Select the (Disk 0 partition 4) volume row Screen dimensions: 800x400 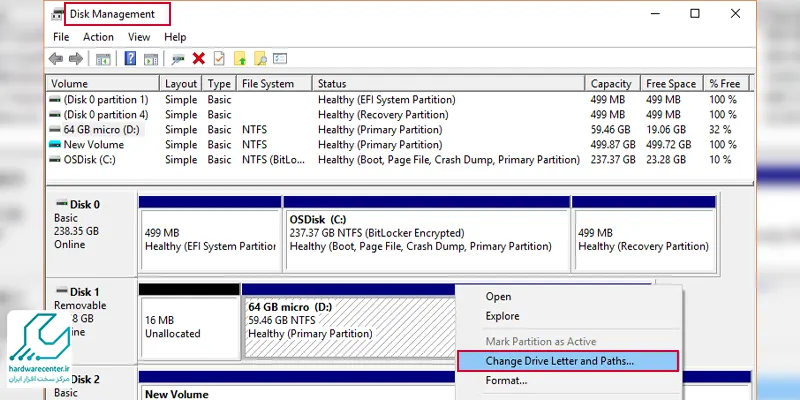[400, 115]
